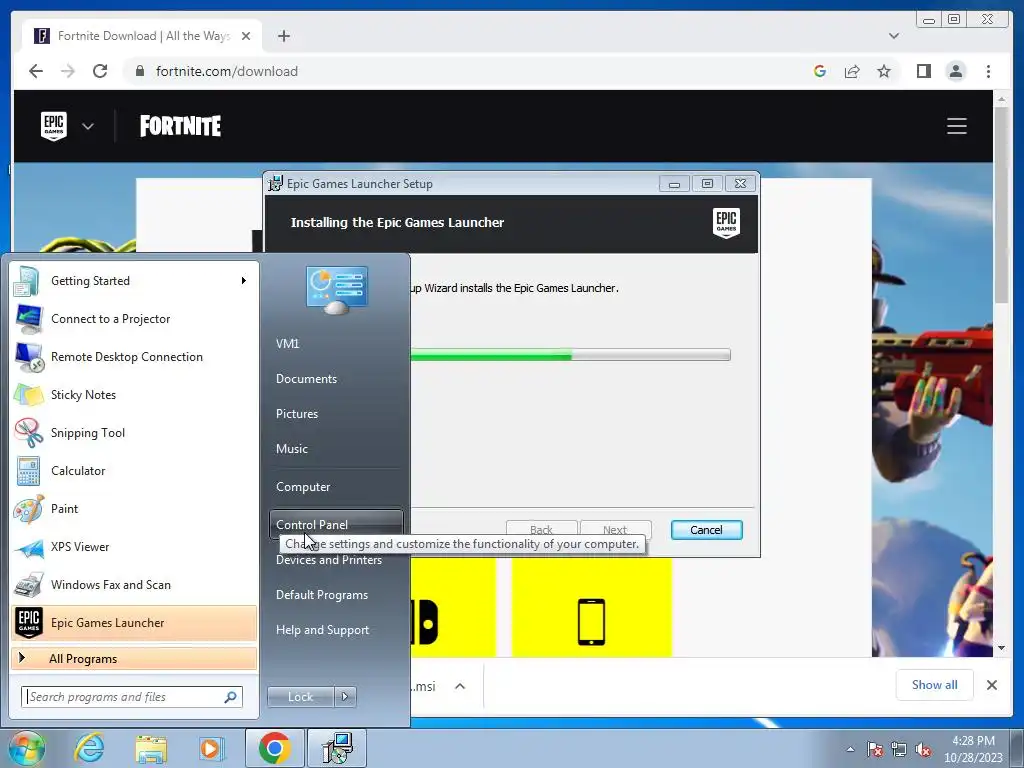
Task: Open Windows Fax and Scan
Action: click(134, 584)
